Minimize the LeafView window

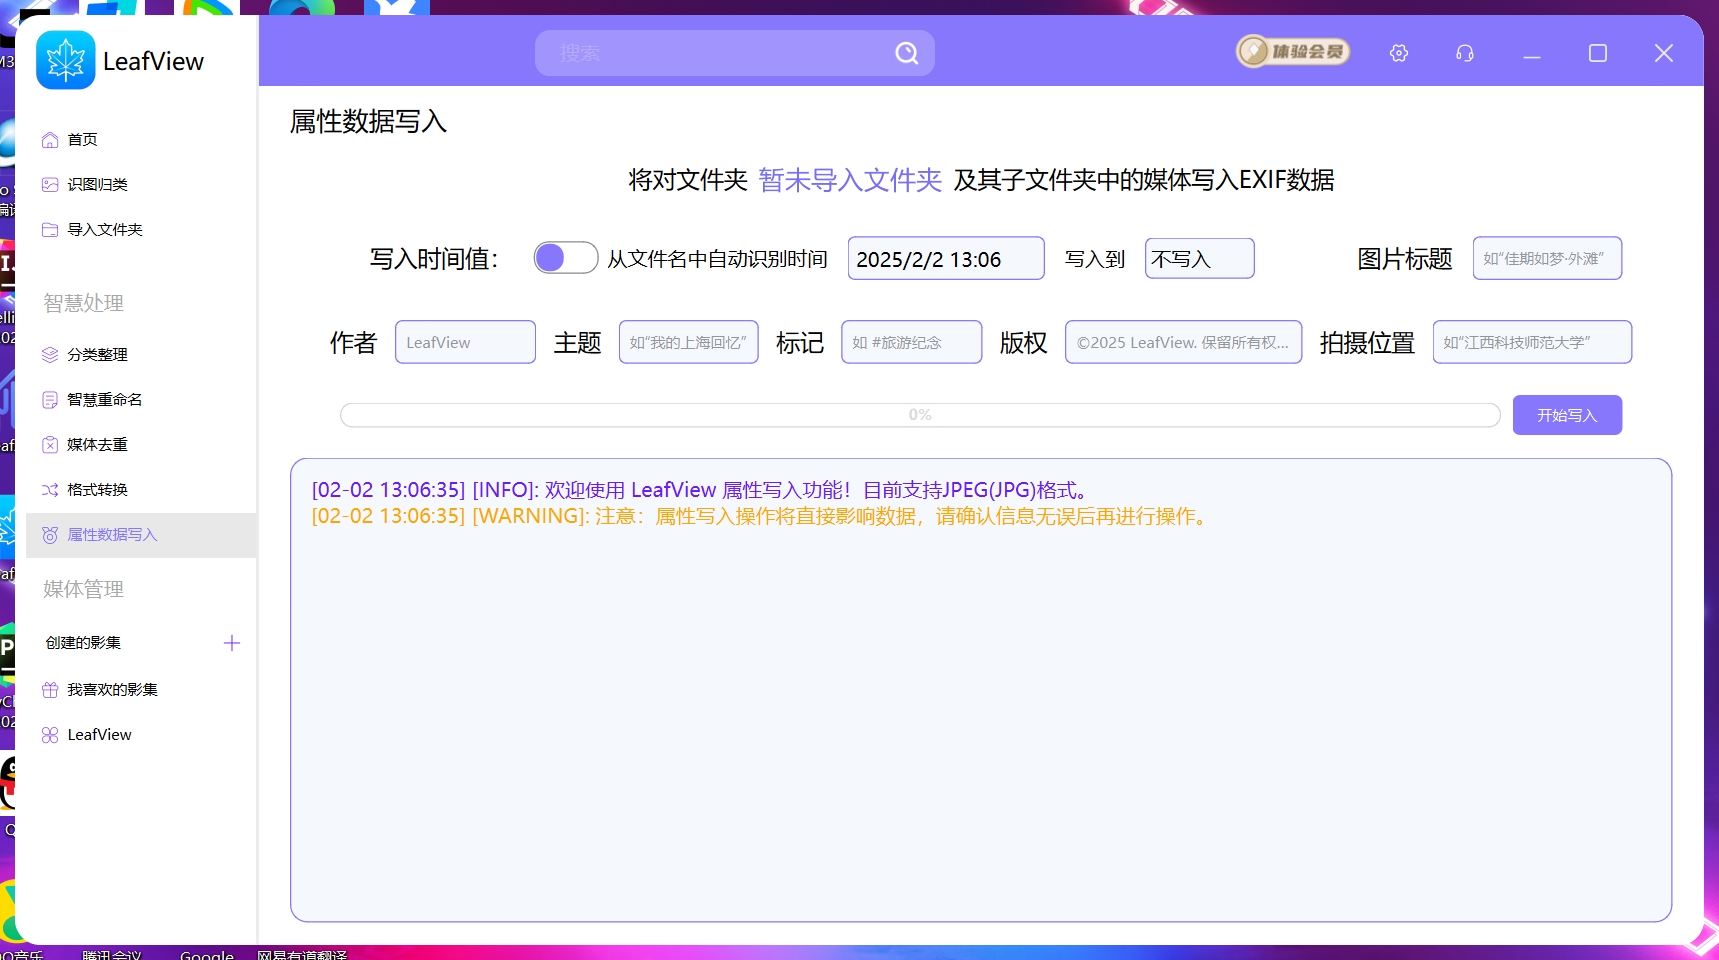(1532, 54)
